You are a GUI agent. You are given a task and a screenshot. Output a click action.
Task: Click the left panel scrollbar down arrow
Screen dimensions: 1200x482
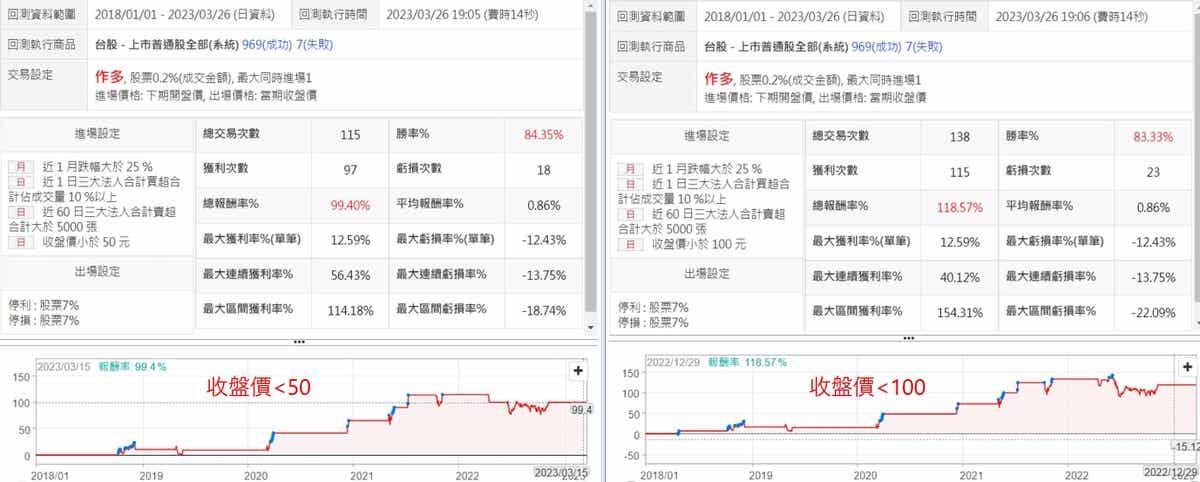pyautogui.click(x=591, y=327)
